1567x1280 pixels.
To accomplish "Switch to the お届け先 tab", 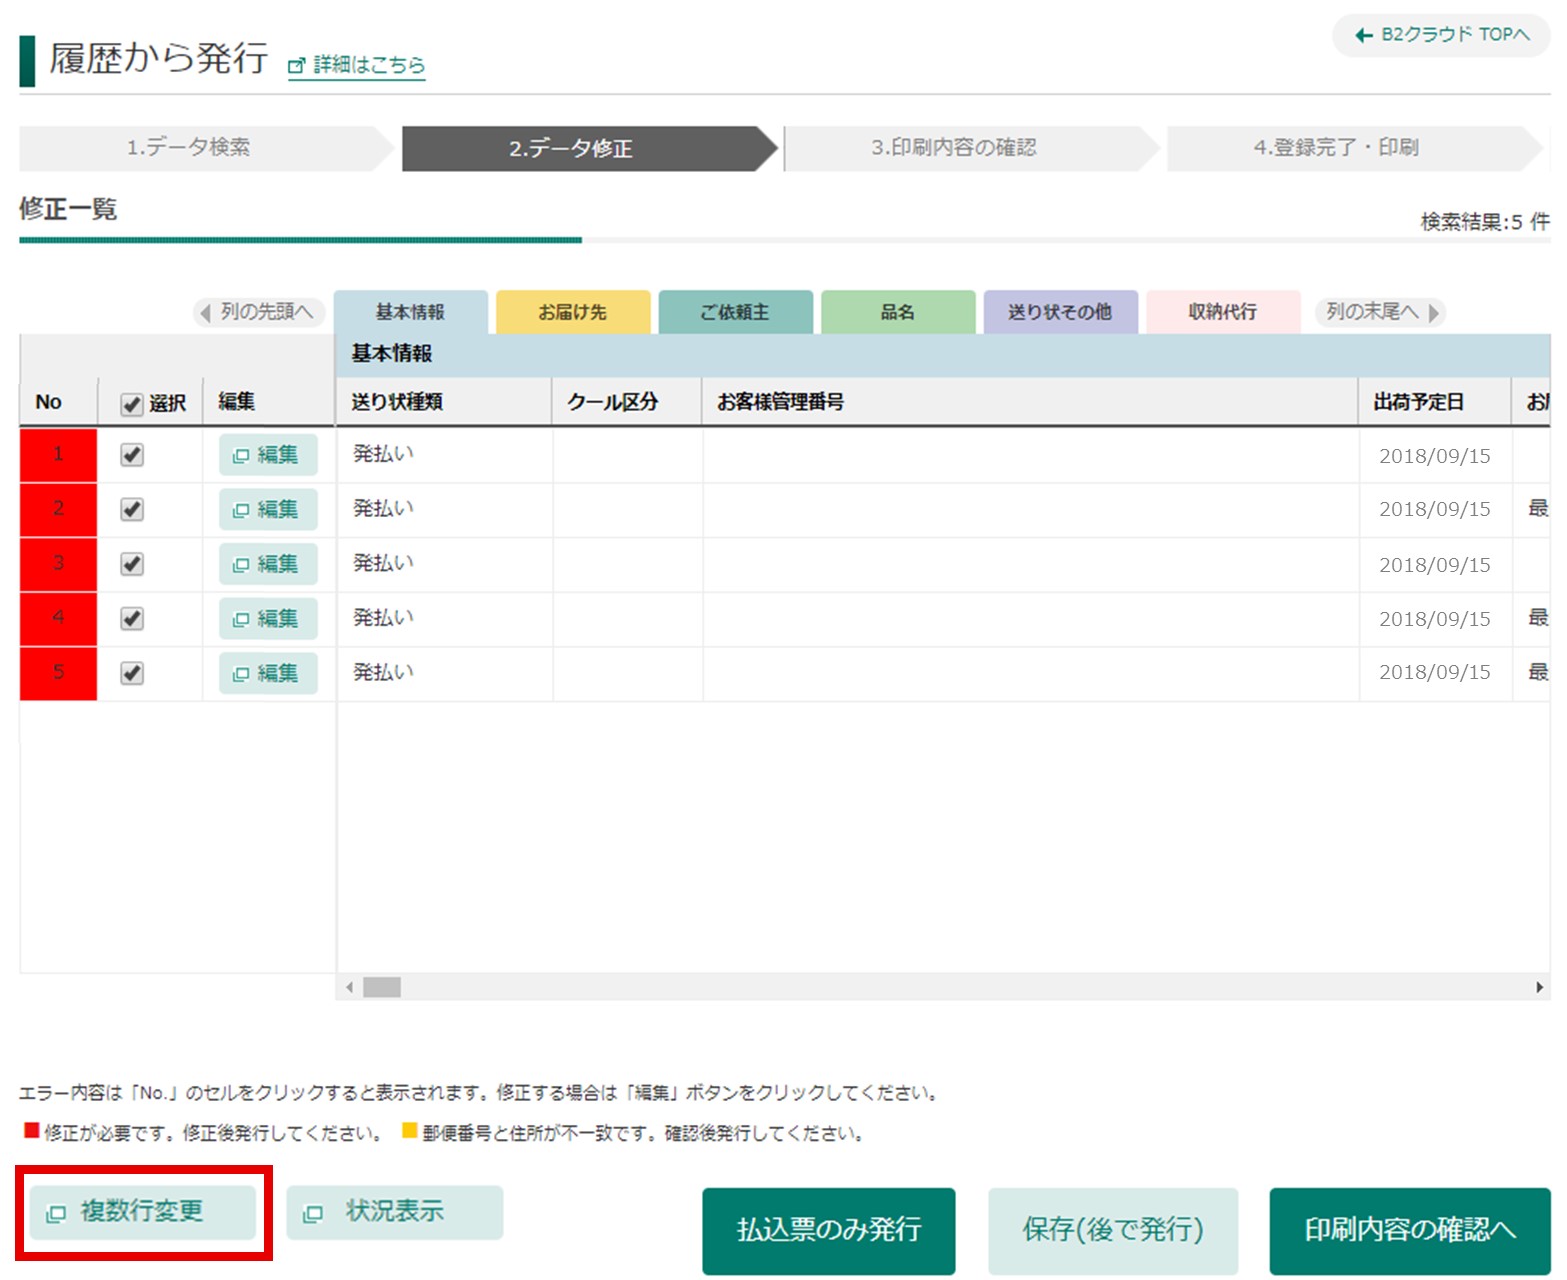I will point(572,311).
